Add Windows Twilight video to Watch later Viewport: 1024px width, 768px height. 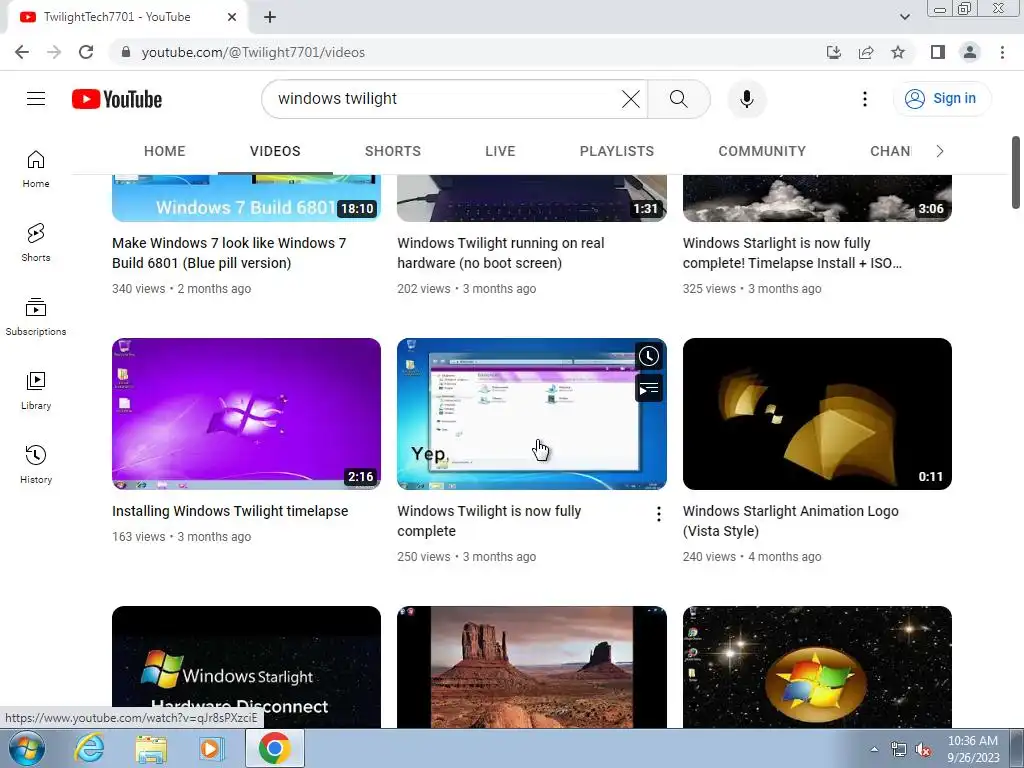[648, 357]
